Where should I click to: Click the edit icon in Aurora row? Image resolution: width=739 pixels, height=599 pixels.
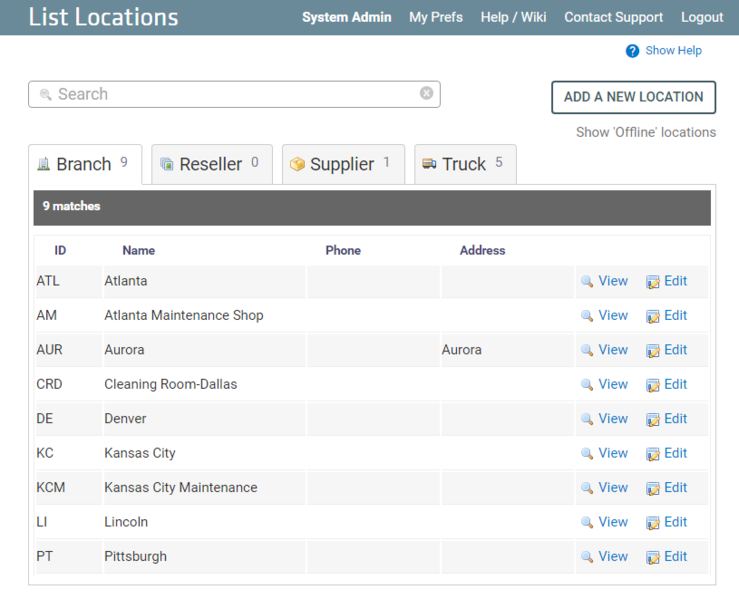click(653, 351)
